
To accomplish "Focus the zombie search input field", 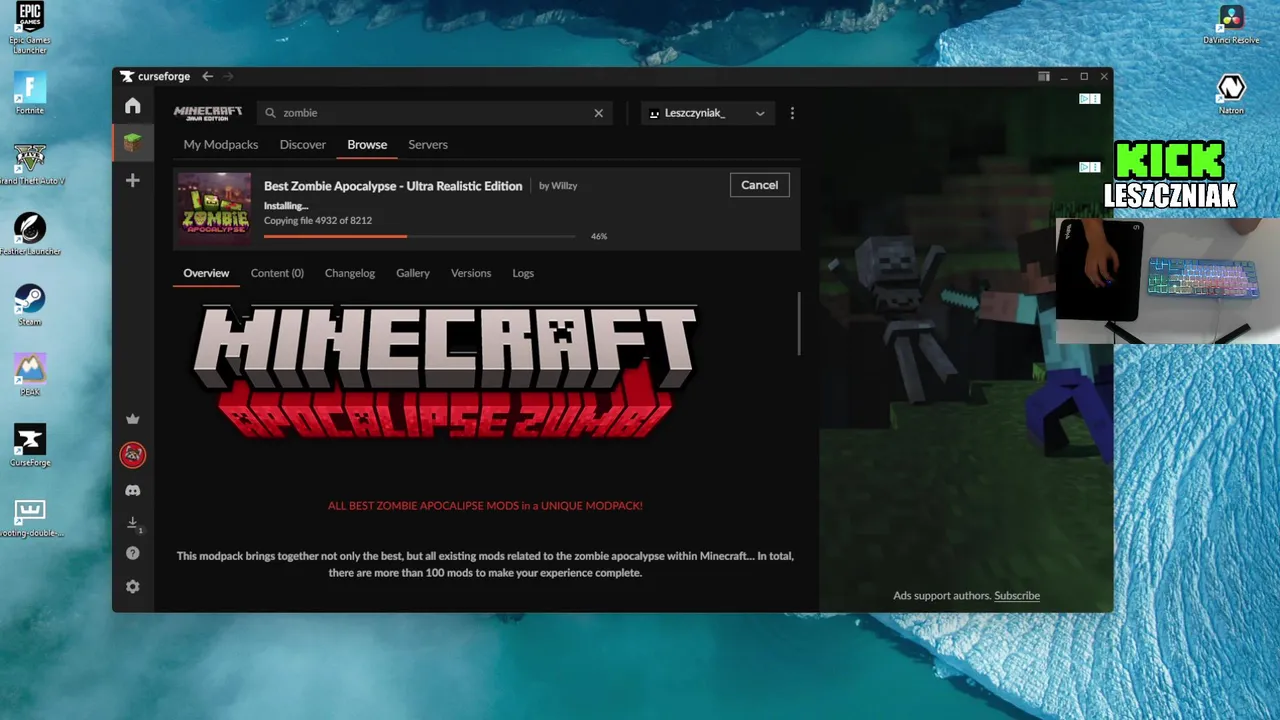I will (x=434, y=113).
